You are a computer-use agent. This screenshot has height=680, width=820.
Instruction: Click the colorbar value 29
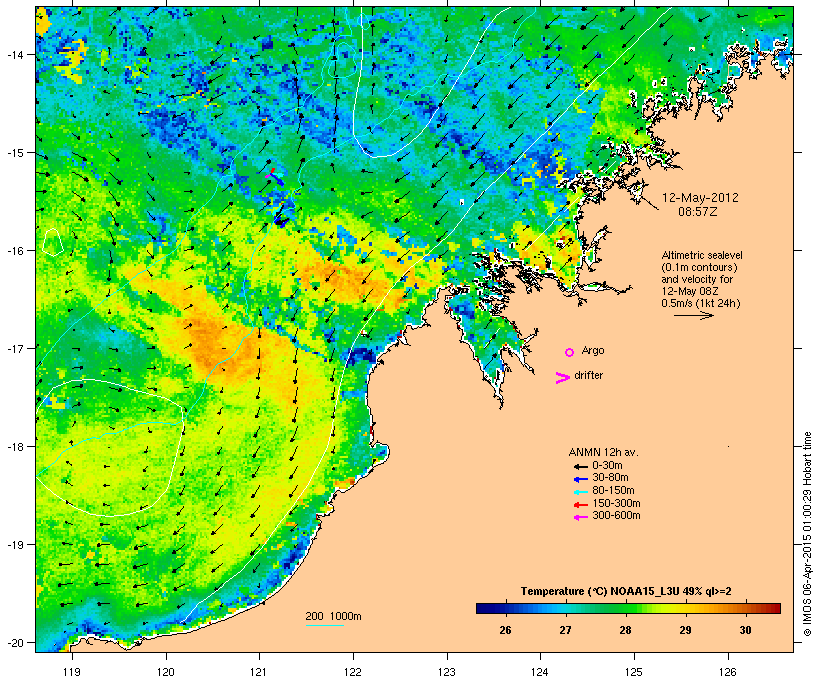tap(686, 630)
